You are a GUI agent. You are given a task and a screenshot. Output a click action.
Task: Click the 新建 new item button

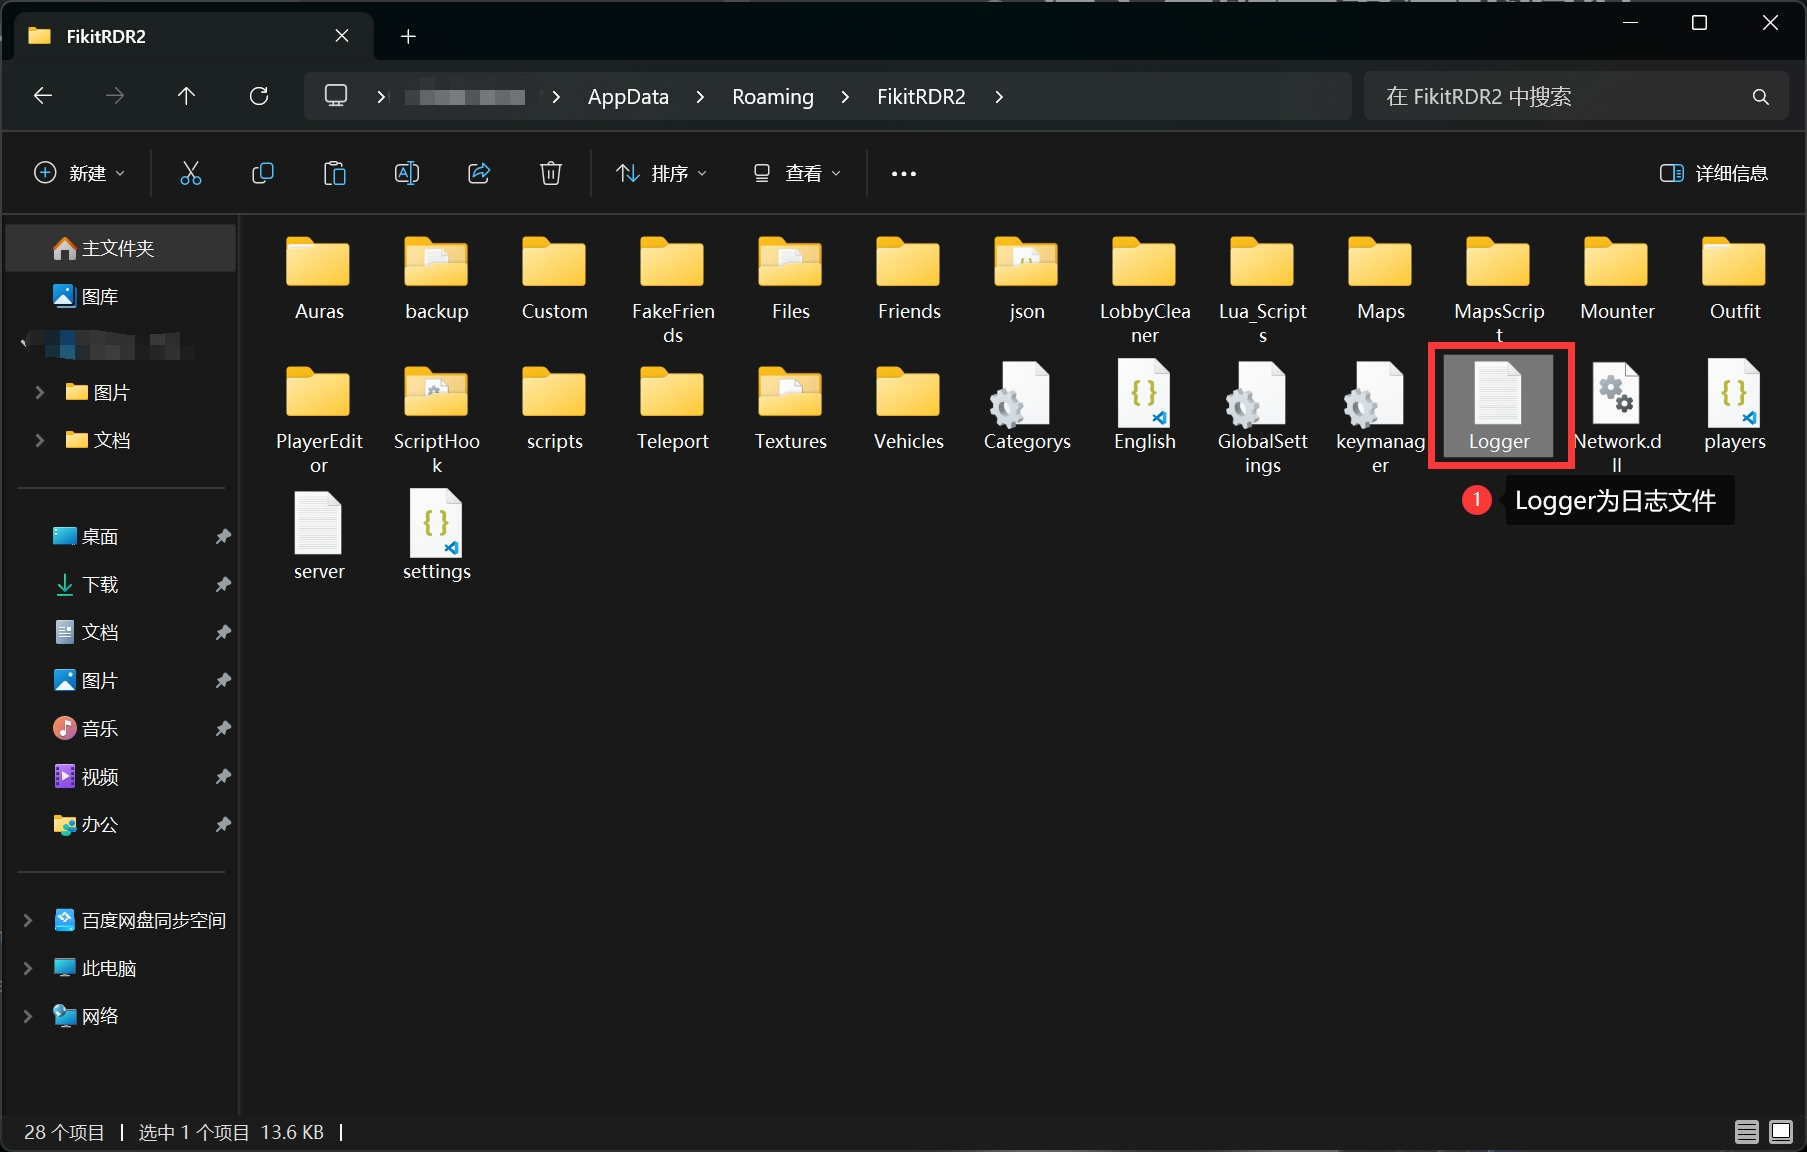pos(80,174)
